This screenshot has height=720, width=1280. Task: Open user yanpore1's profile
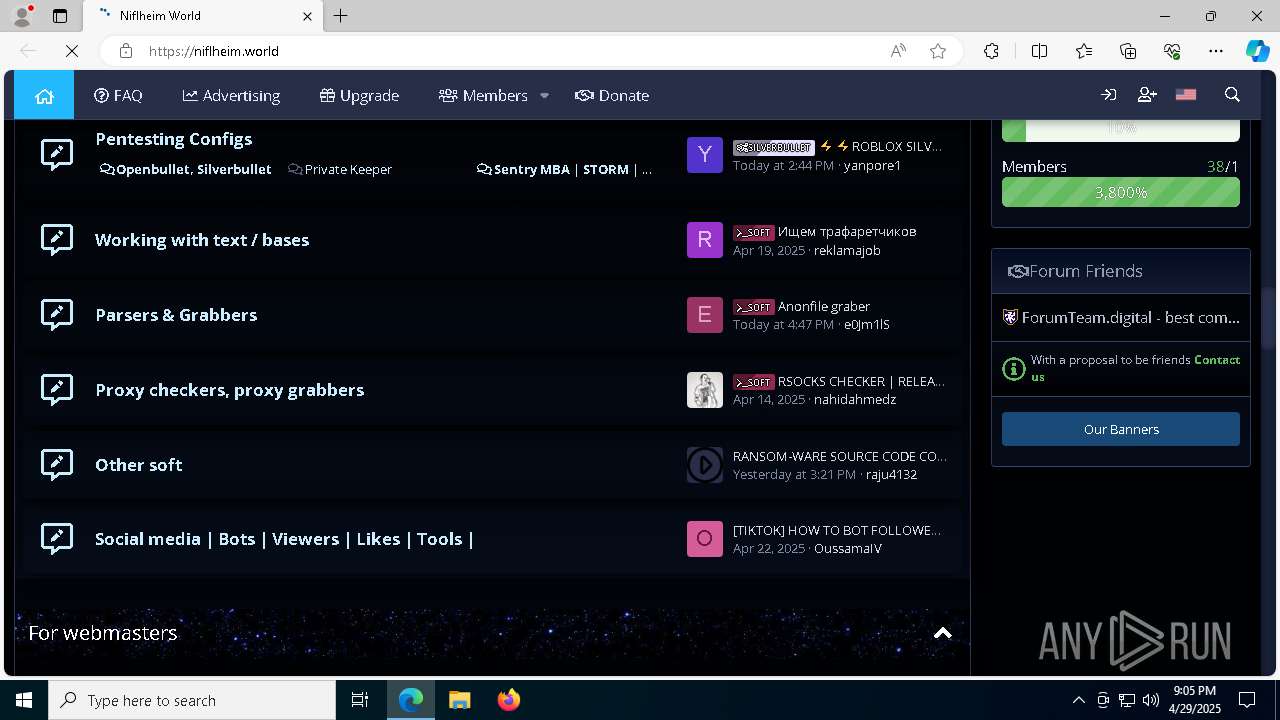[872, 165]
